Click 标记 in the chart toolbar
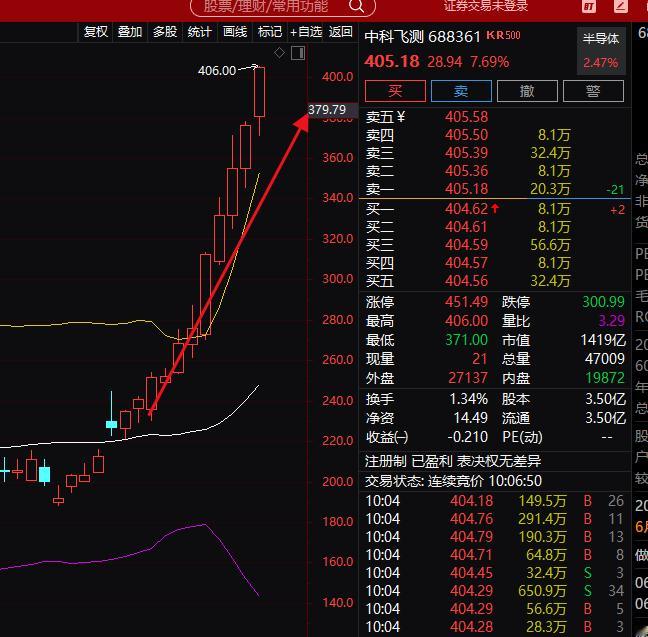The height and width of the screenshot is (637, 648). (270, 32)
